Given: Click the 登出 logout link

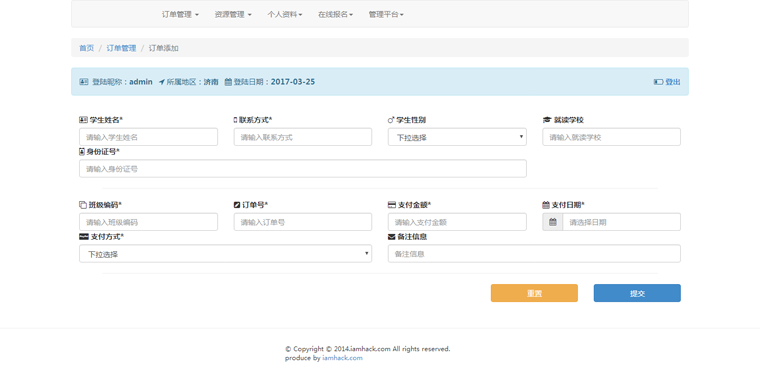Looking at the screenshot, I should 673,82.
